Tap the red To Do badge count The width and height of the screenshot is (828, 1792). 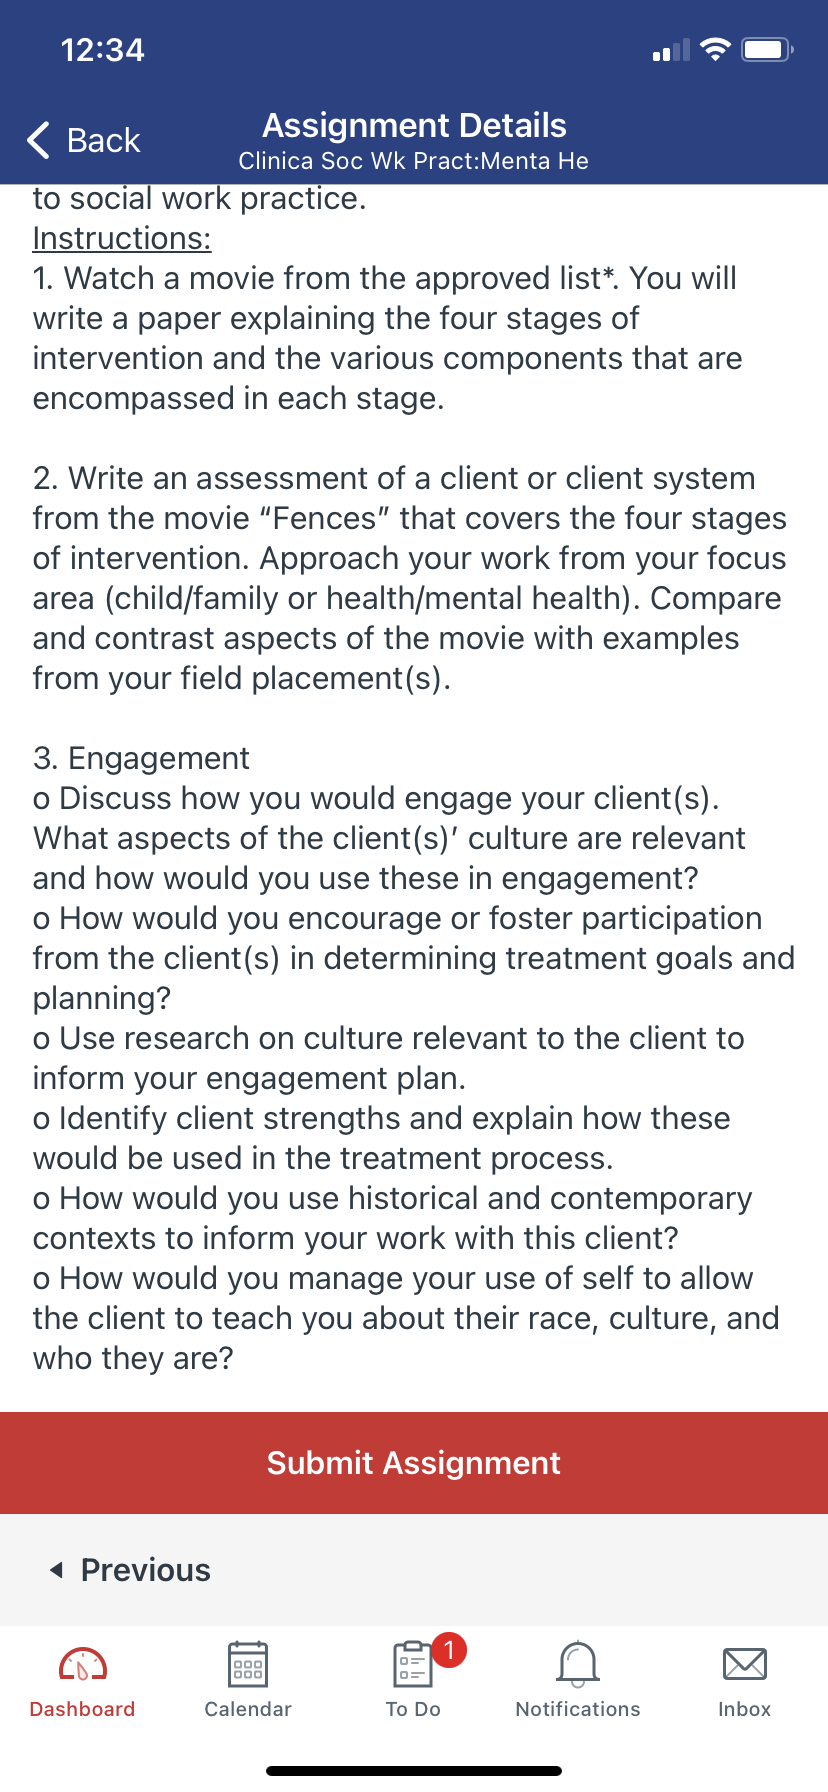click(449, 1649)
